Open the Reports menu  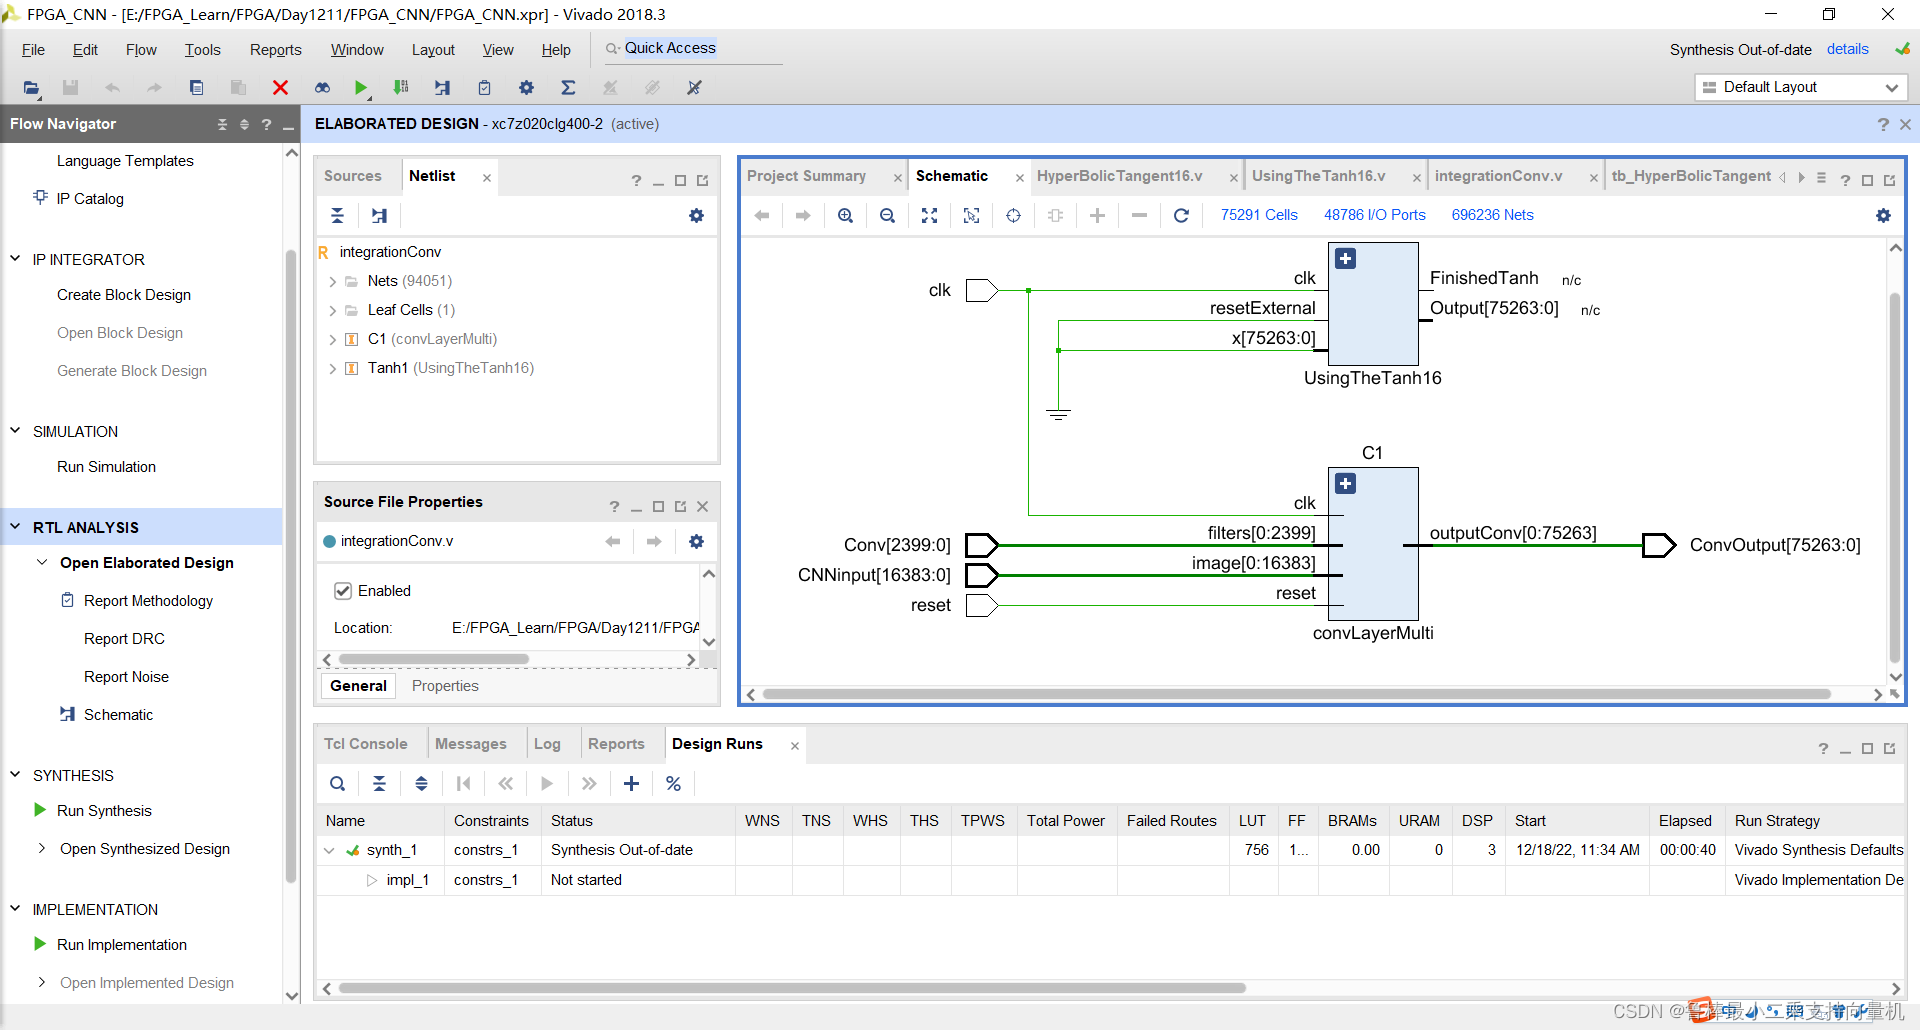click(x=275, y=50)
